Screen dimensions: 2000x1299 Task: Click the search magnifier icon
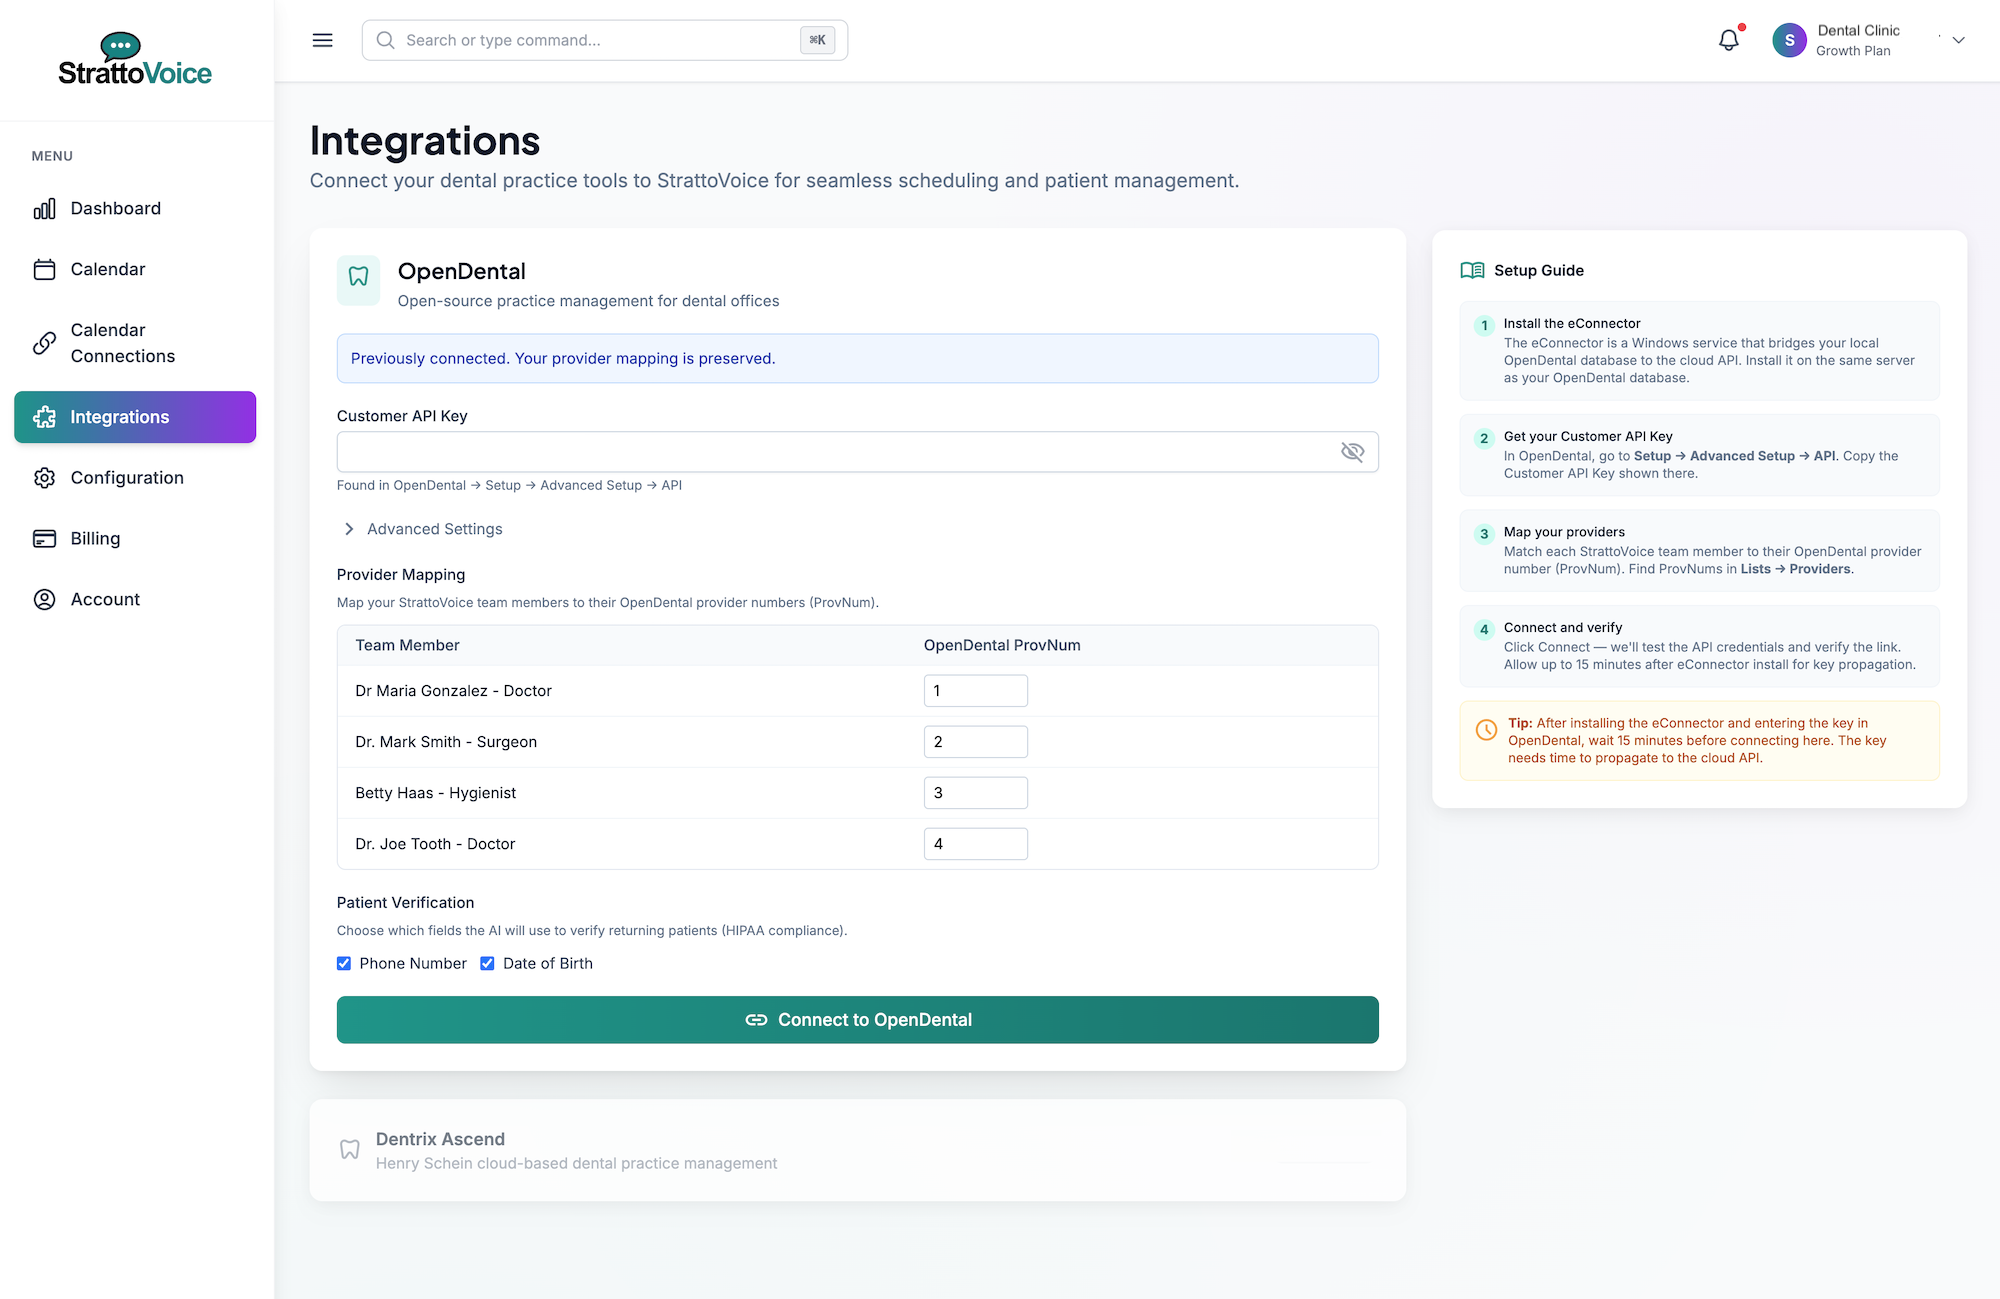click(x=385, y=40)
